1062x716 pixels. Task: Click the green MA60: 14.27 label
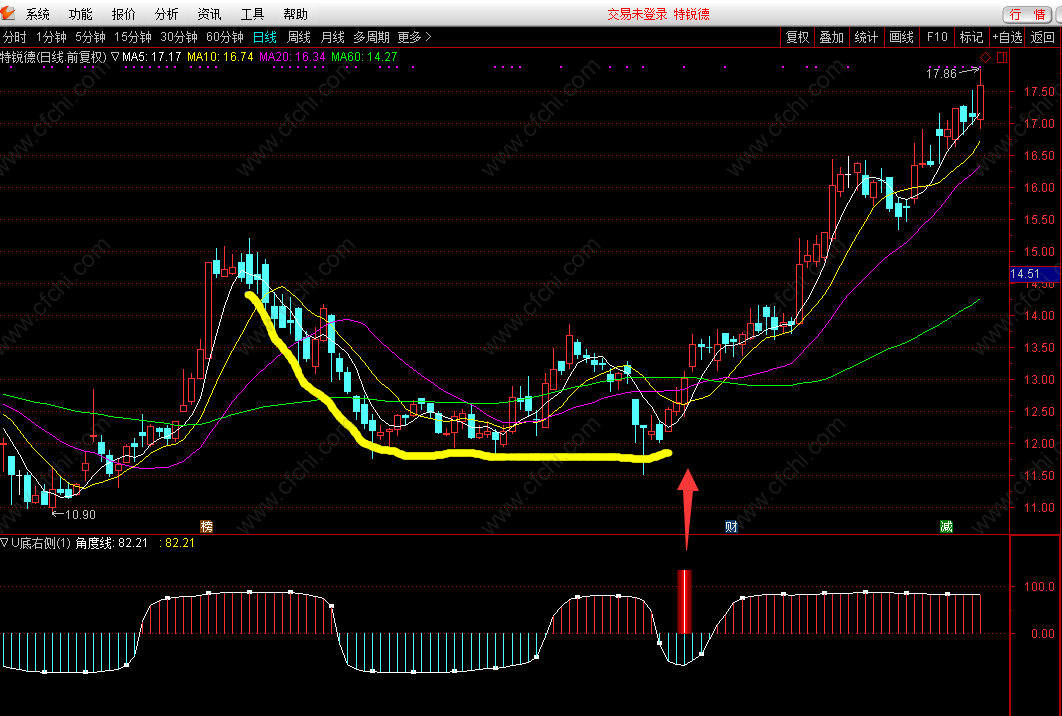[364, 57]
